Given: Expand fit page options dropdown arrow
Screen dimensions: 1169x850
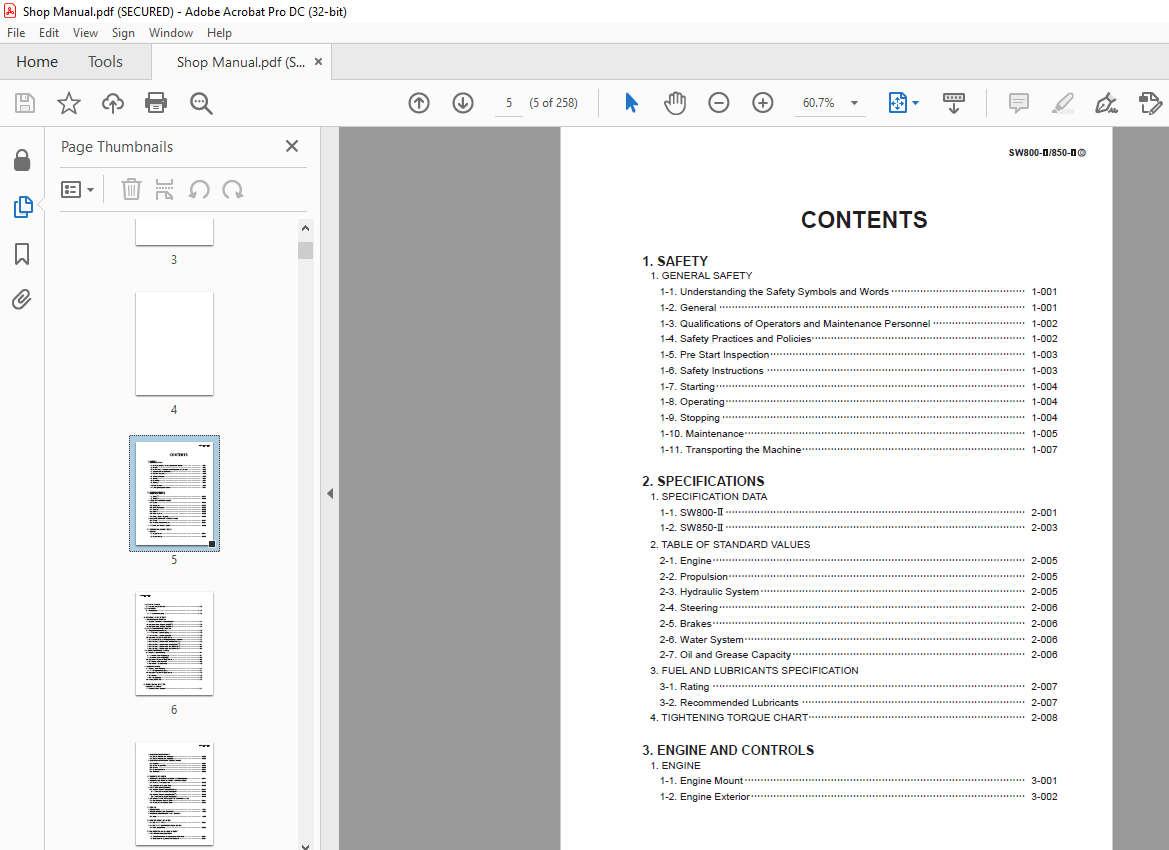Looking at the screenshot, I should [916, 103].
